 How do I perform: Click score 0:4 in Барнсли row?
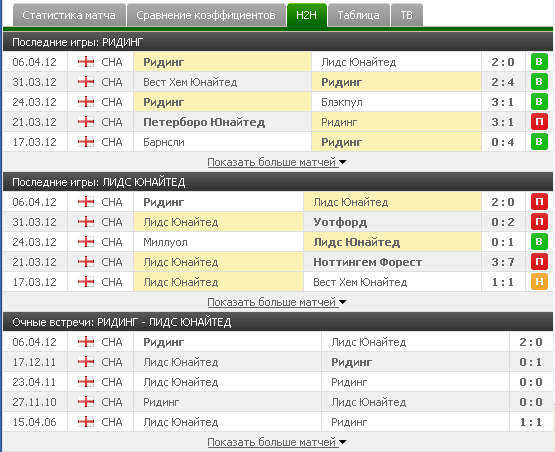(503, 142)
